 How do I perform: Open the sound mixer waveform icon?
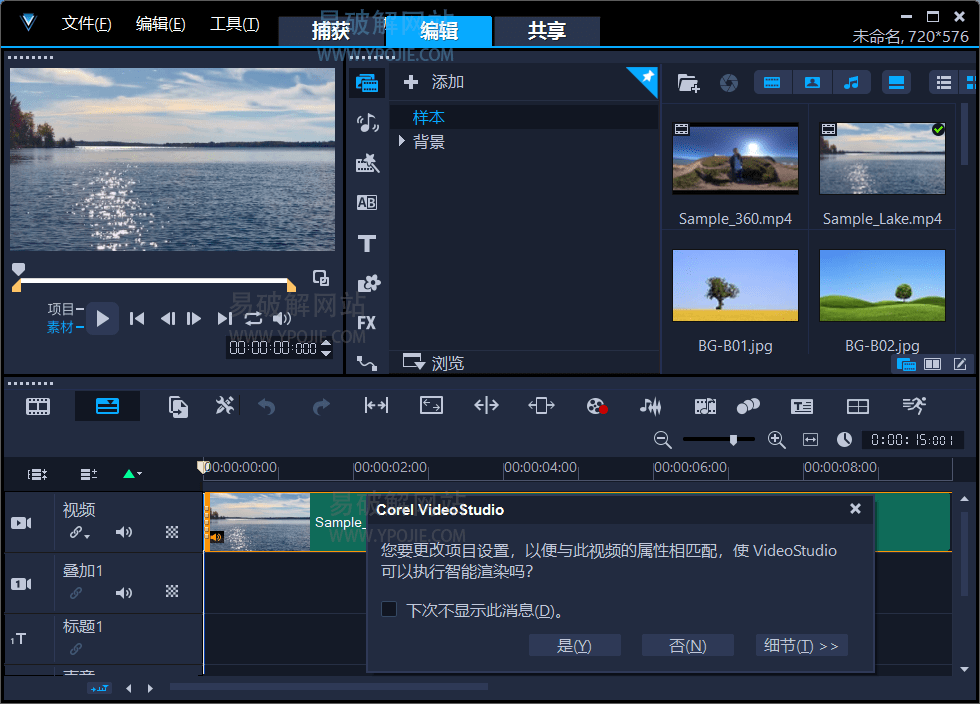point(651,407)
